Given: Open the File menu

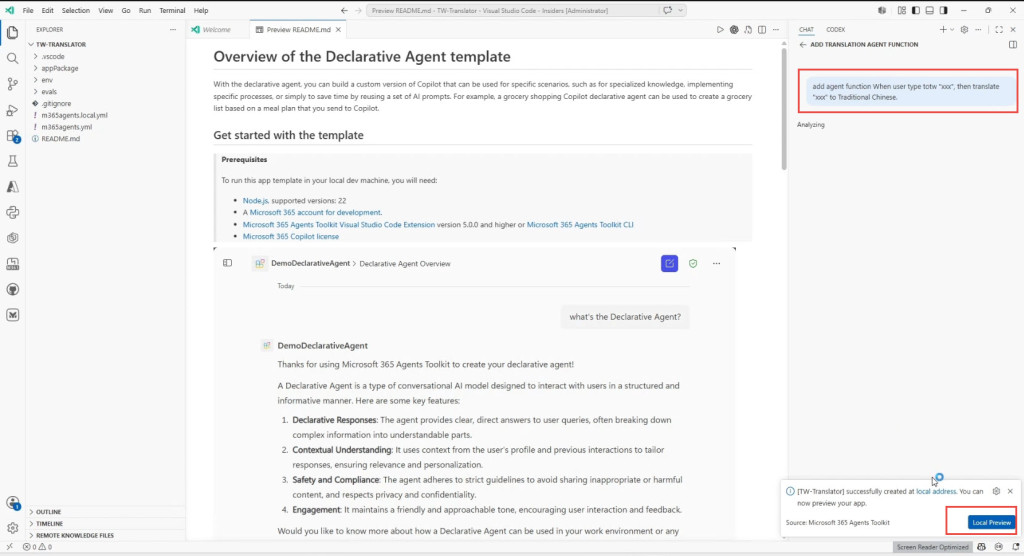Looking at the screenshot, I should 27,10.
